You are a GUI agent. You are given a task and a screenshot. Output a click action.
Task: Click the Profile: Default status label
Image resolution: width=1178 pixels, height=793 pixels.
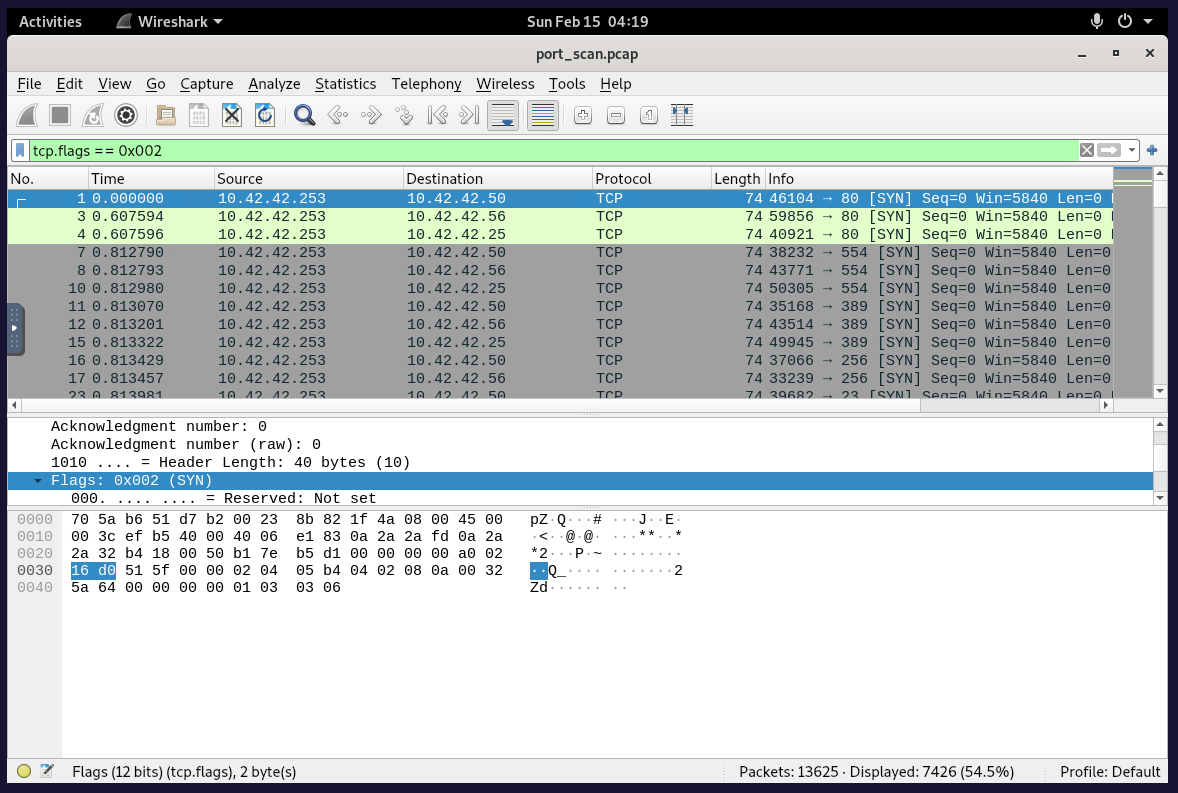coord(1110,771)
